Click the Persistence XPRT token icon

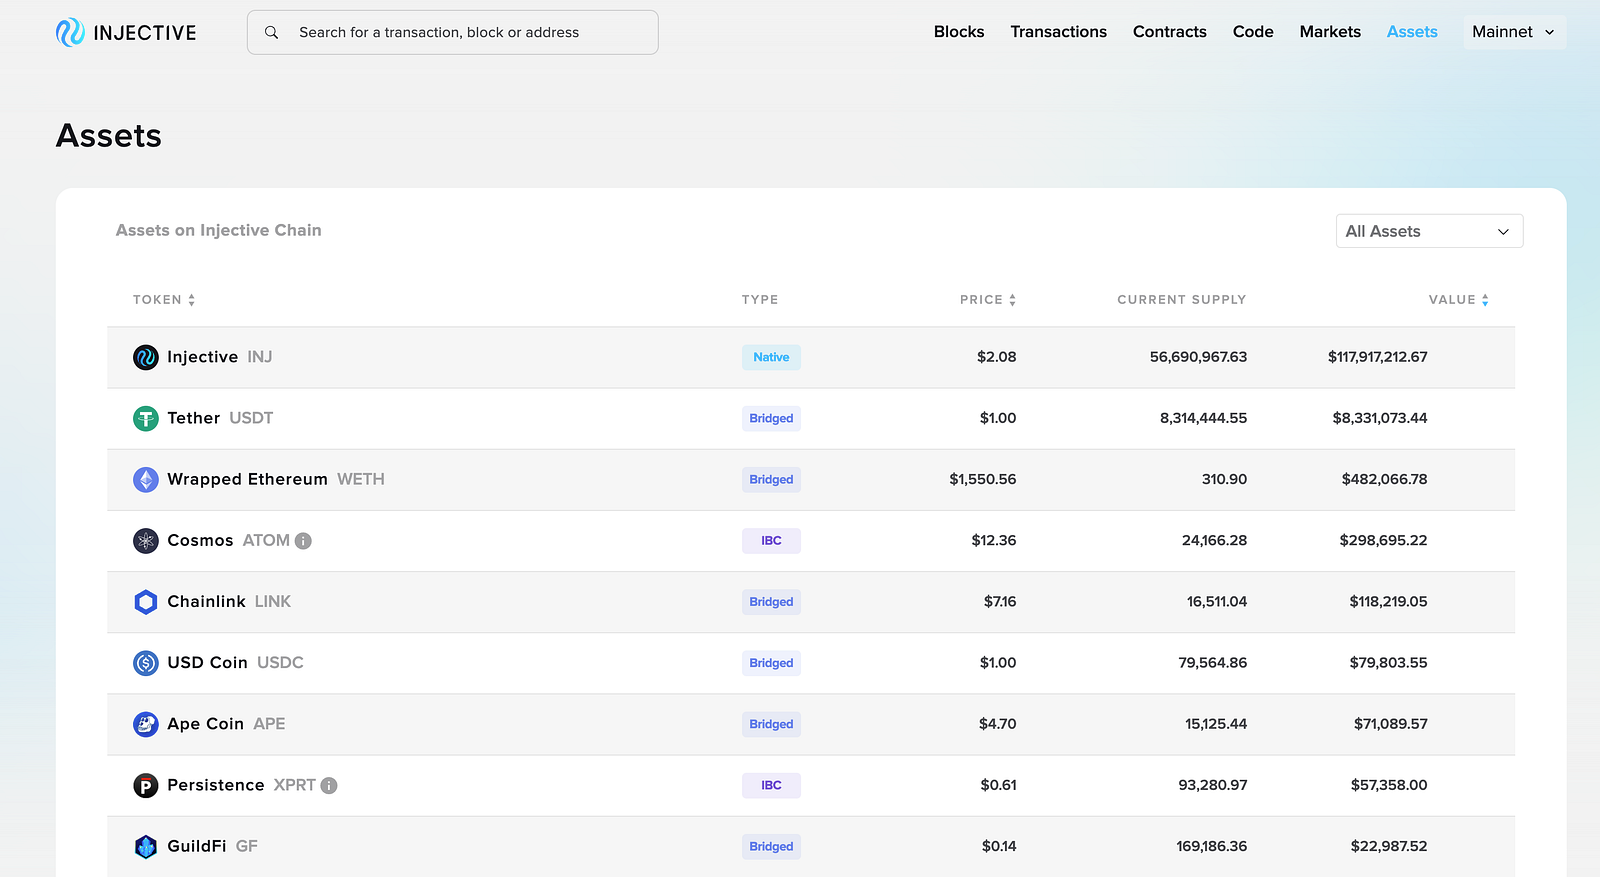point(146,786)
